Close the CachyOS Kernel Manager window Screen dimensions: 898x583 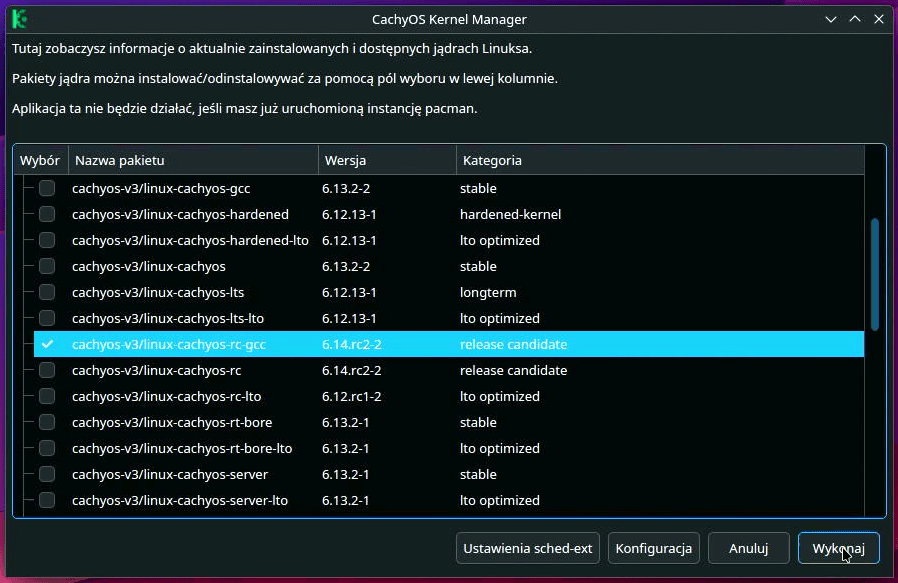coord(879,19)
